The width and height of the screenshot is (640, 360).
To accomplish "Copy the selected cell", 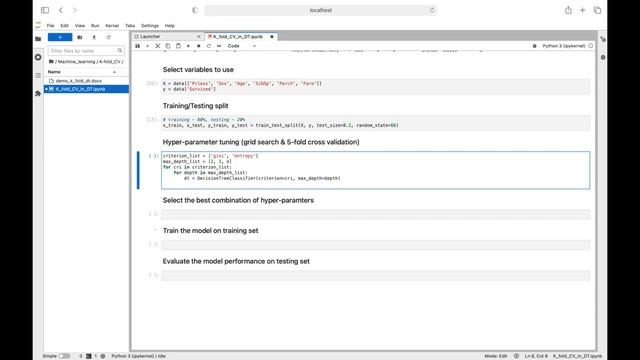I will pyautogui.click(x=168, y=46).
